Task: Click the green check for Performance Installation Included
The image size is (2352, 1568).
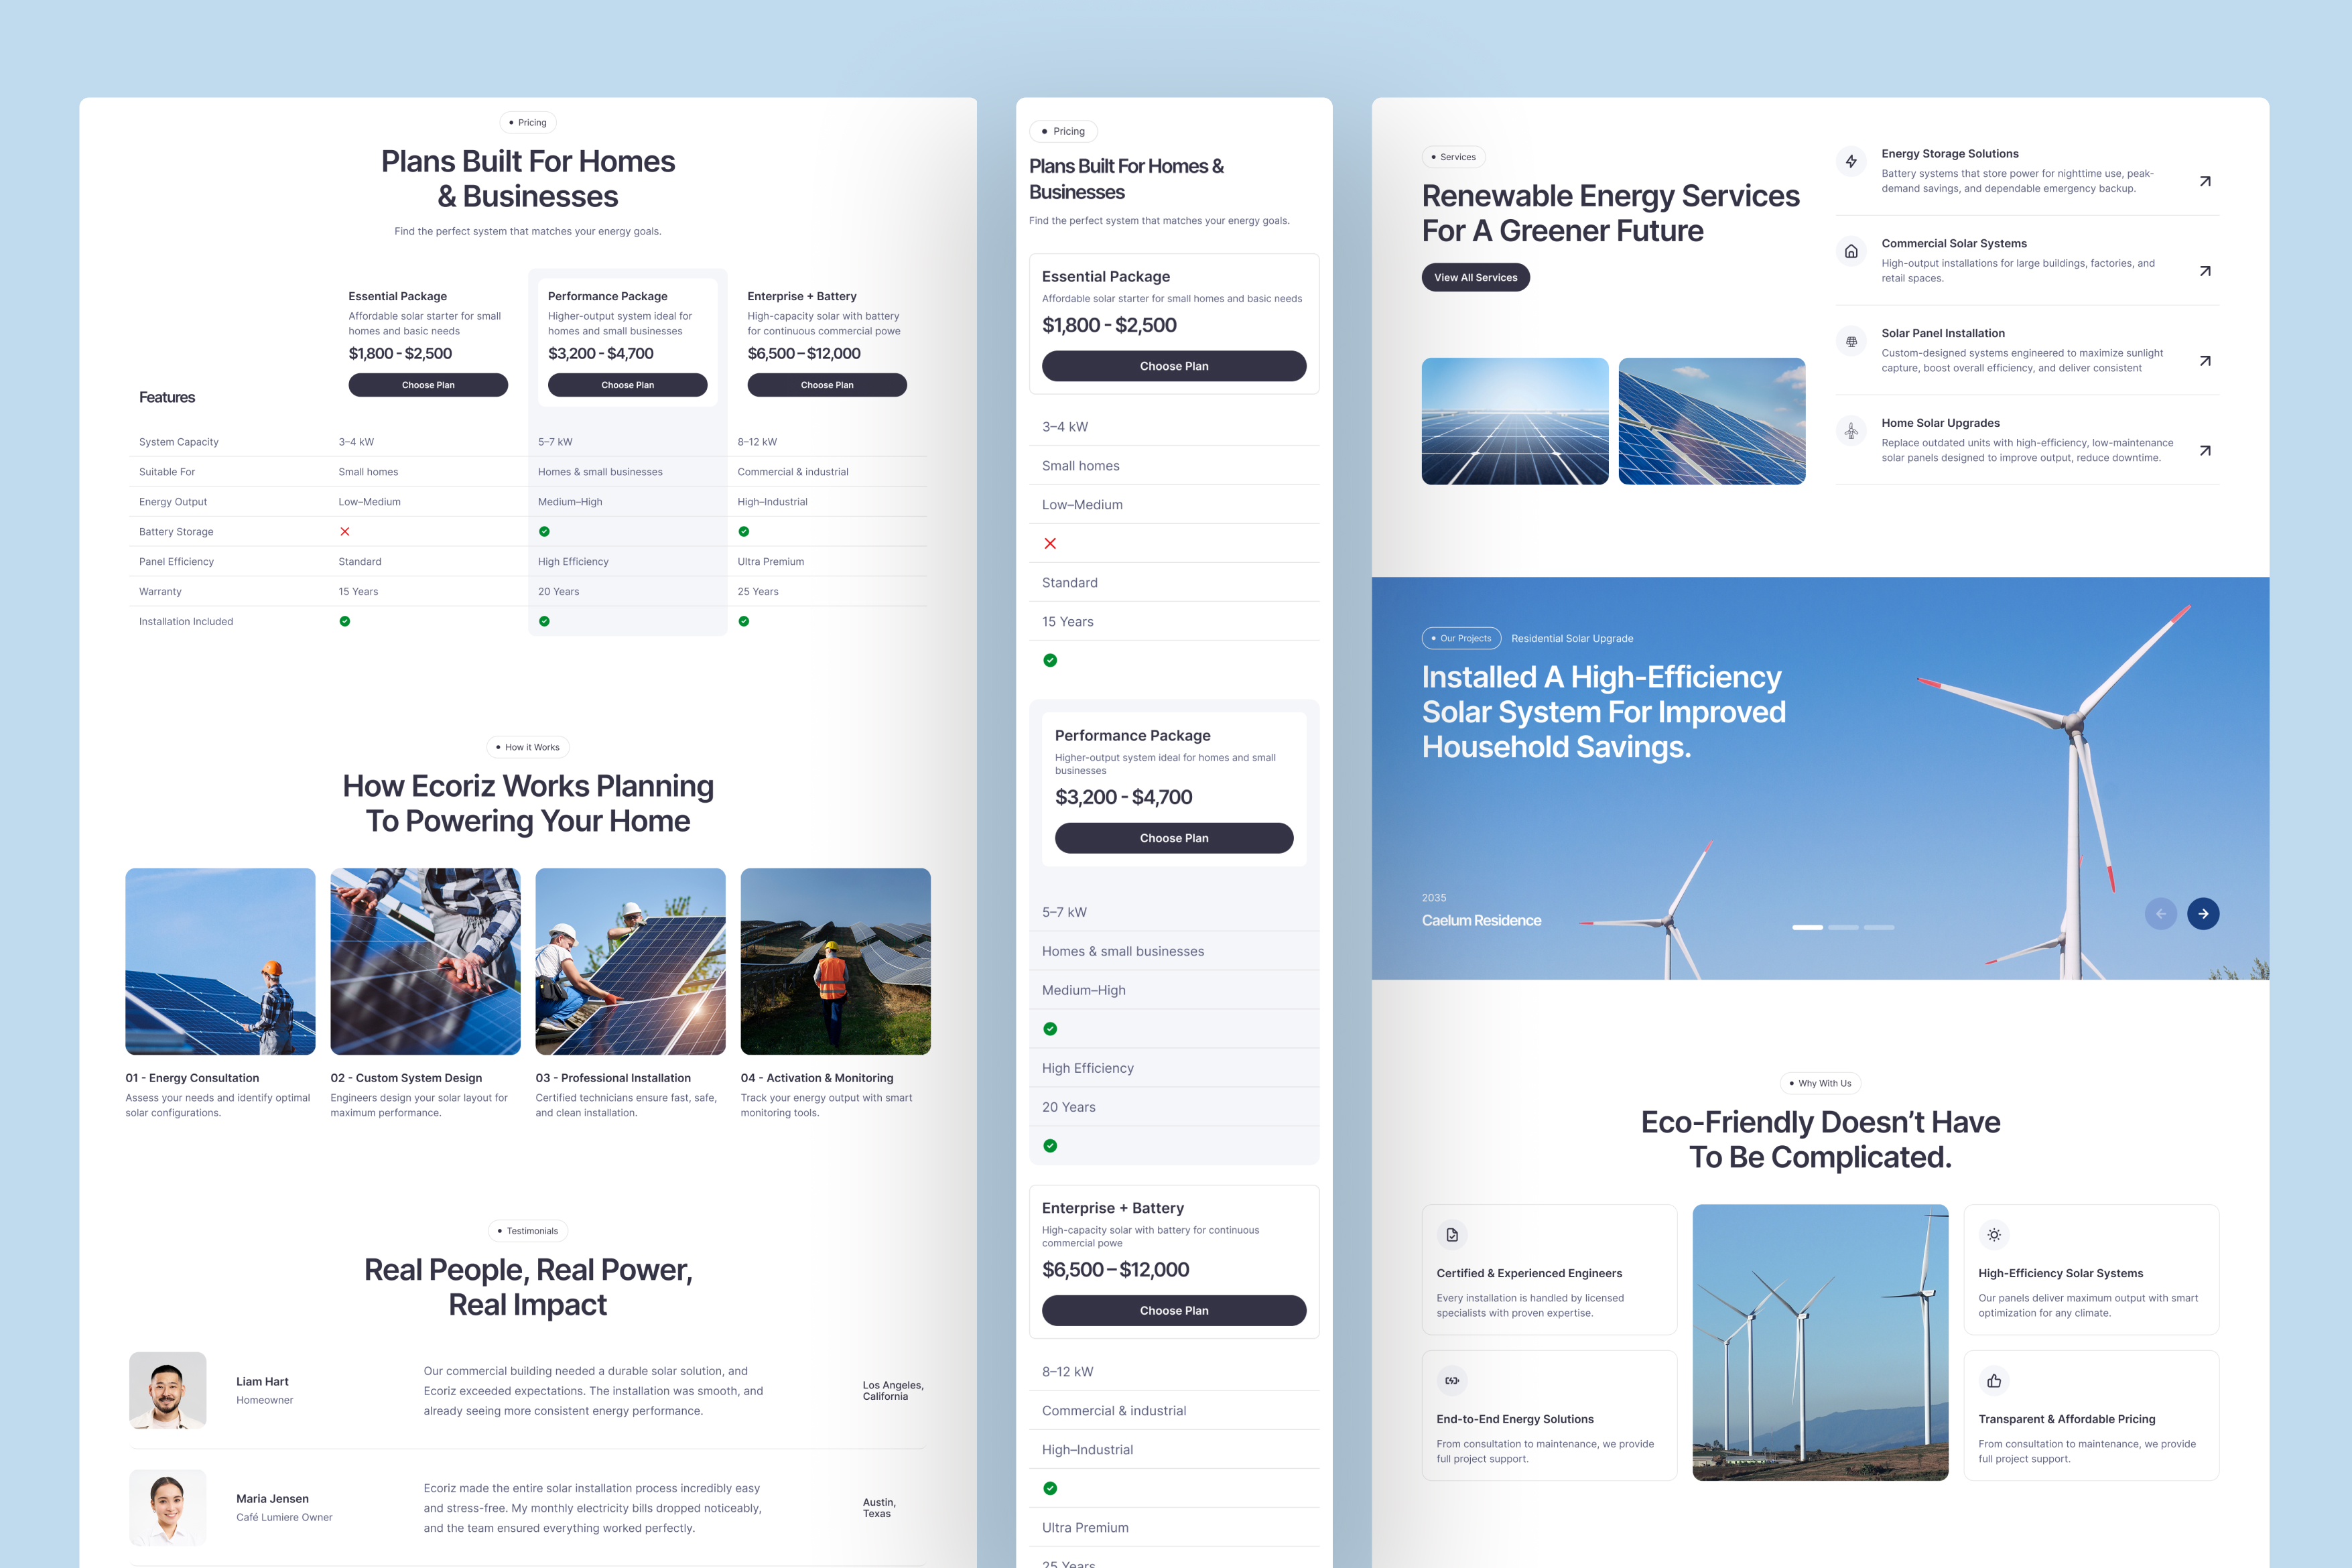Action: tap(544, 621)
